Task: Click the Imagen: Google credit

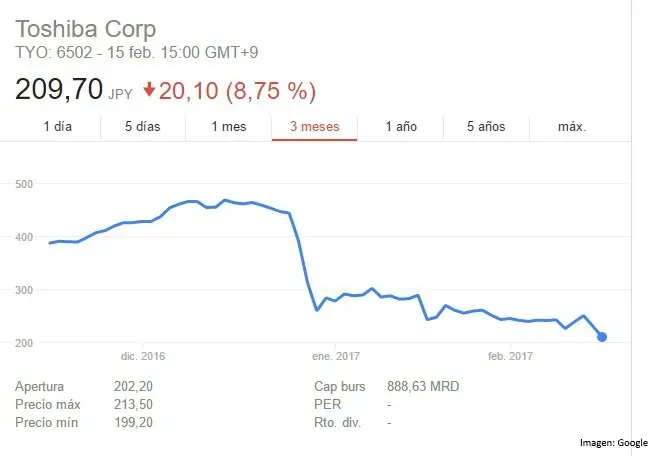Action: pos(614,442)
